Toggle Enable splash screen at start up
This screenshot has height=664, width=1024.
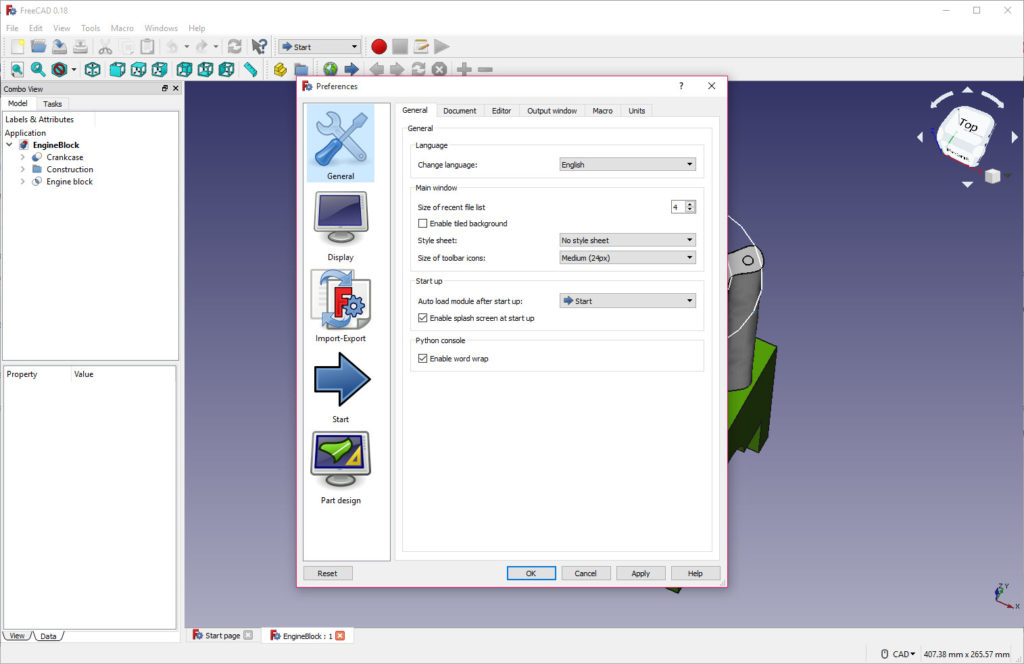click(423, 318)
